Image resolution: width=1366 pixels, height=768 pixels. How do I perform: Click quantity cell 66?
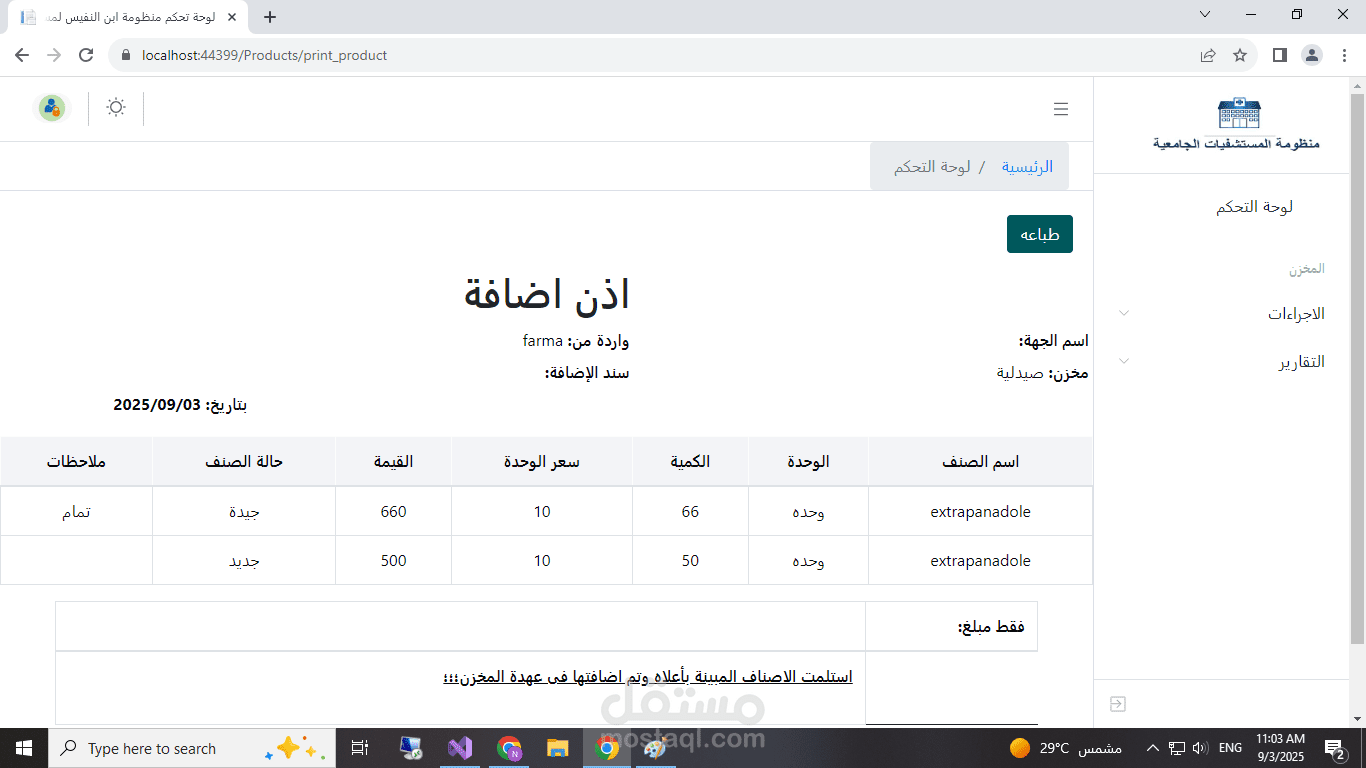click(690, 512)
